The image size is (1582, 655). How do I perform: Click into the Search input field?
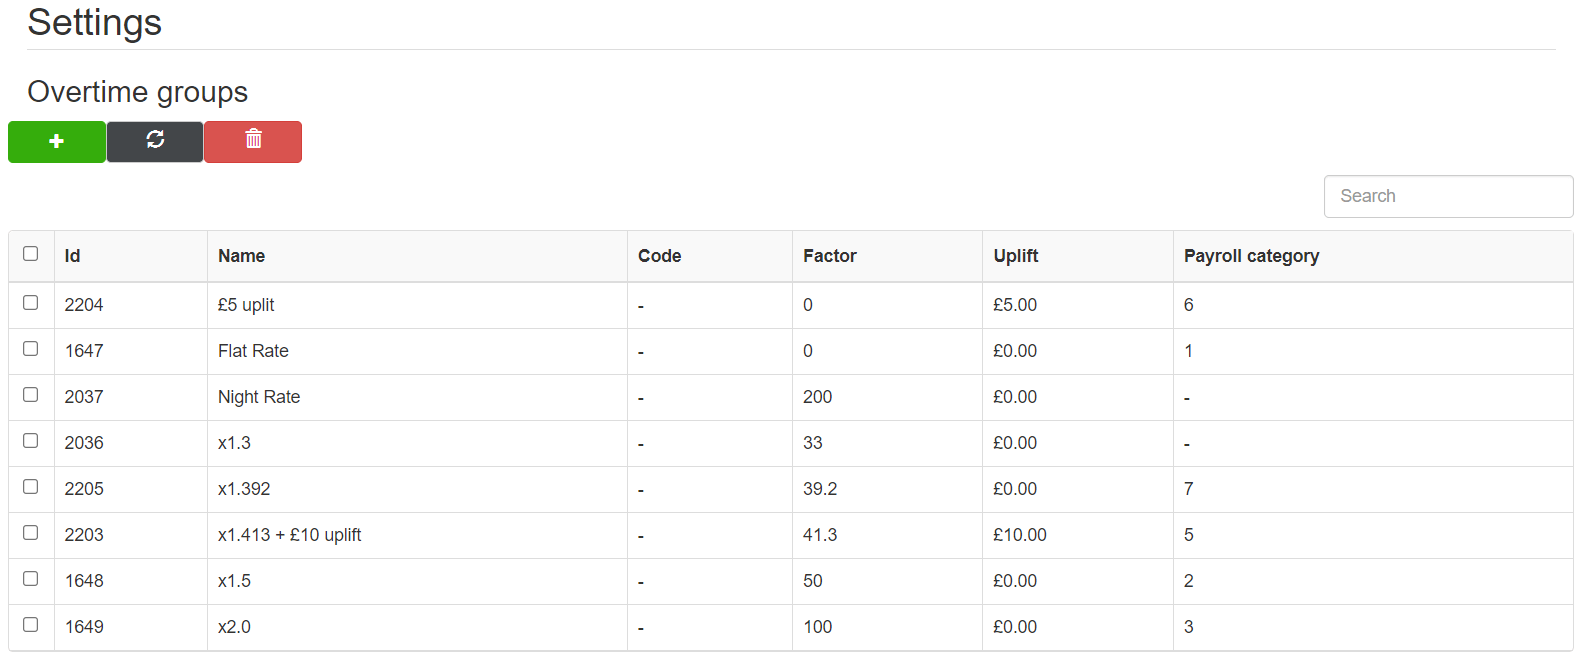pos(1447,196)
